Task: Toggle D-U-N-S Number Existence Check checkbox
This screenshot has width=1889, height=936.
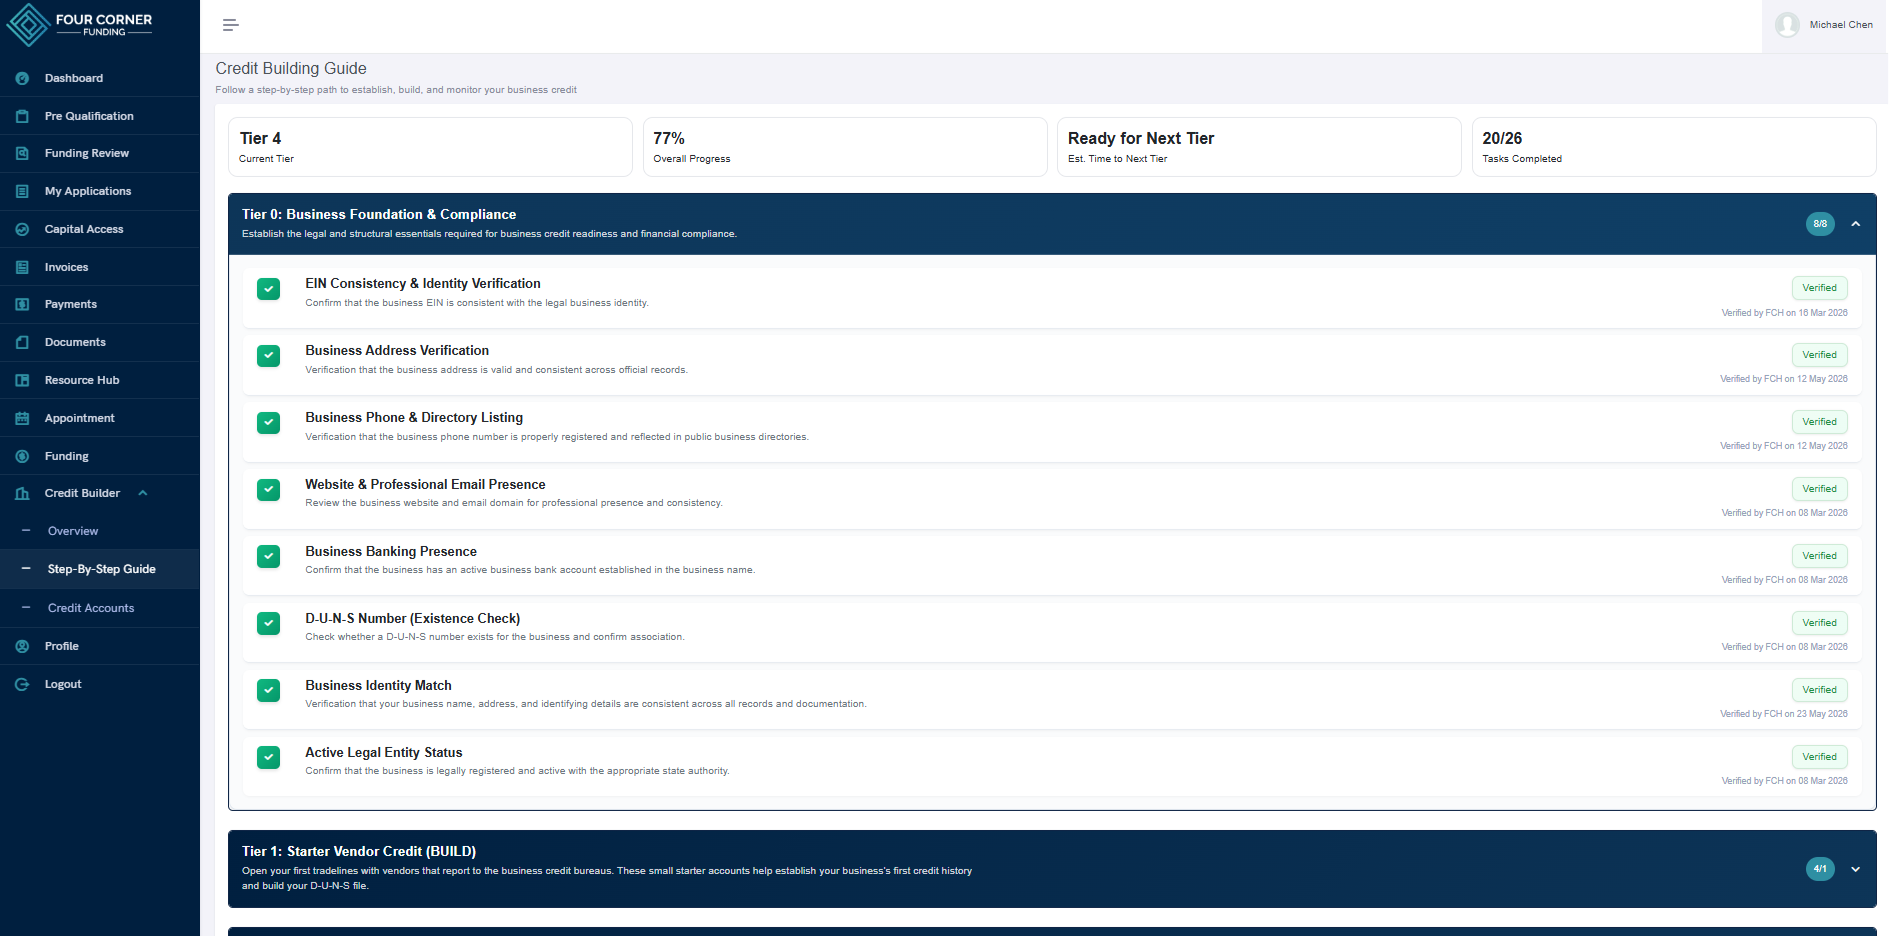Action: click(268, 624)
